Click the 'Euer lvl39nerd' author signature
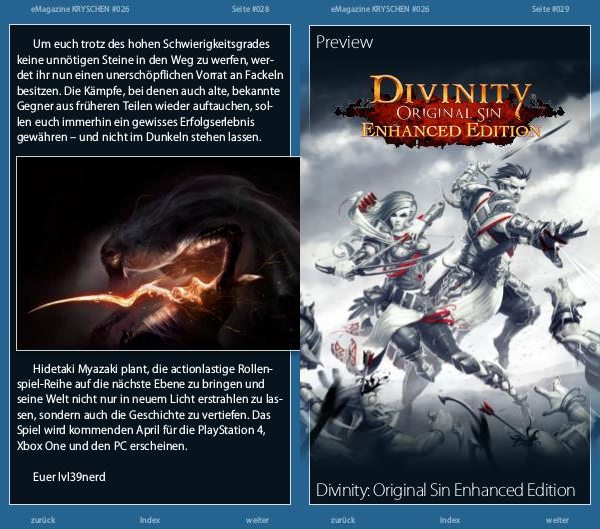The width and height of the screenshot is (600, 529). pos(69,477)
